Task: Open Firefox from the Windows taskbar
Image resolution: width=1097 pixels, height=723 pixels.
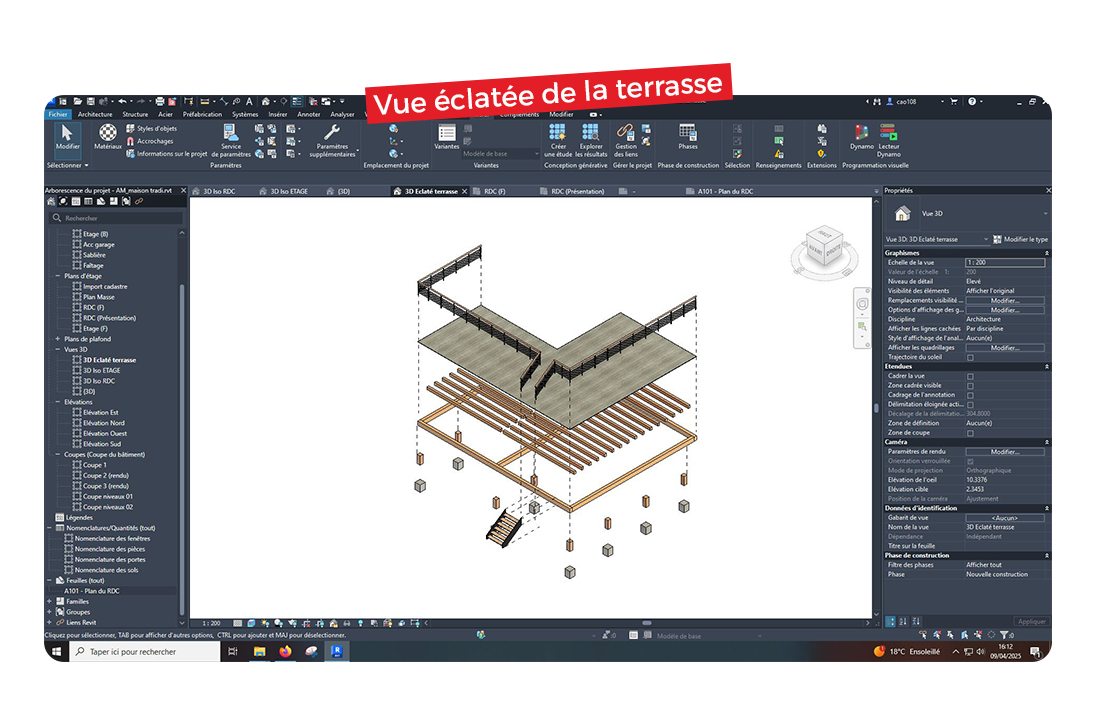Action: coord(285,652)
